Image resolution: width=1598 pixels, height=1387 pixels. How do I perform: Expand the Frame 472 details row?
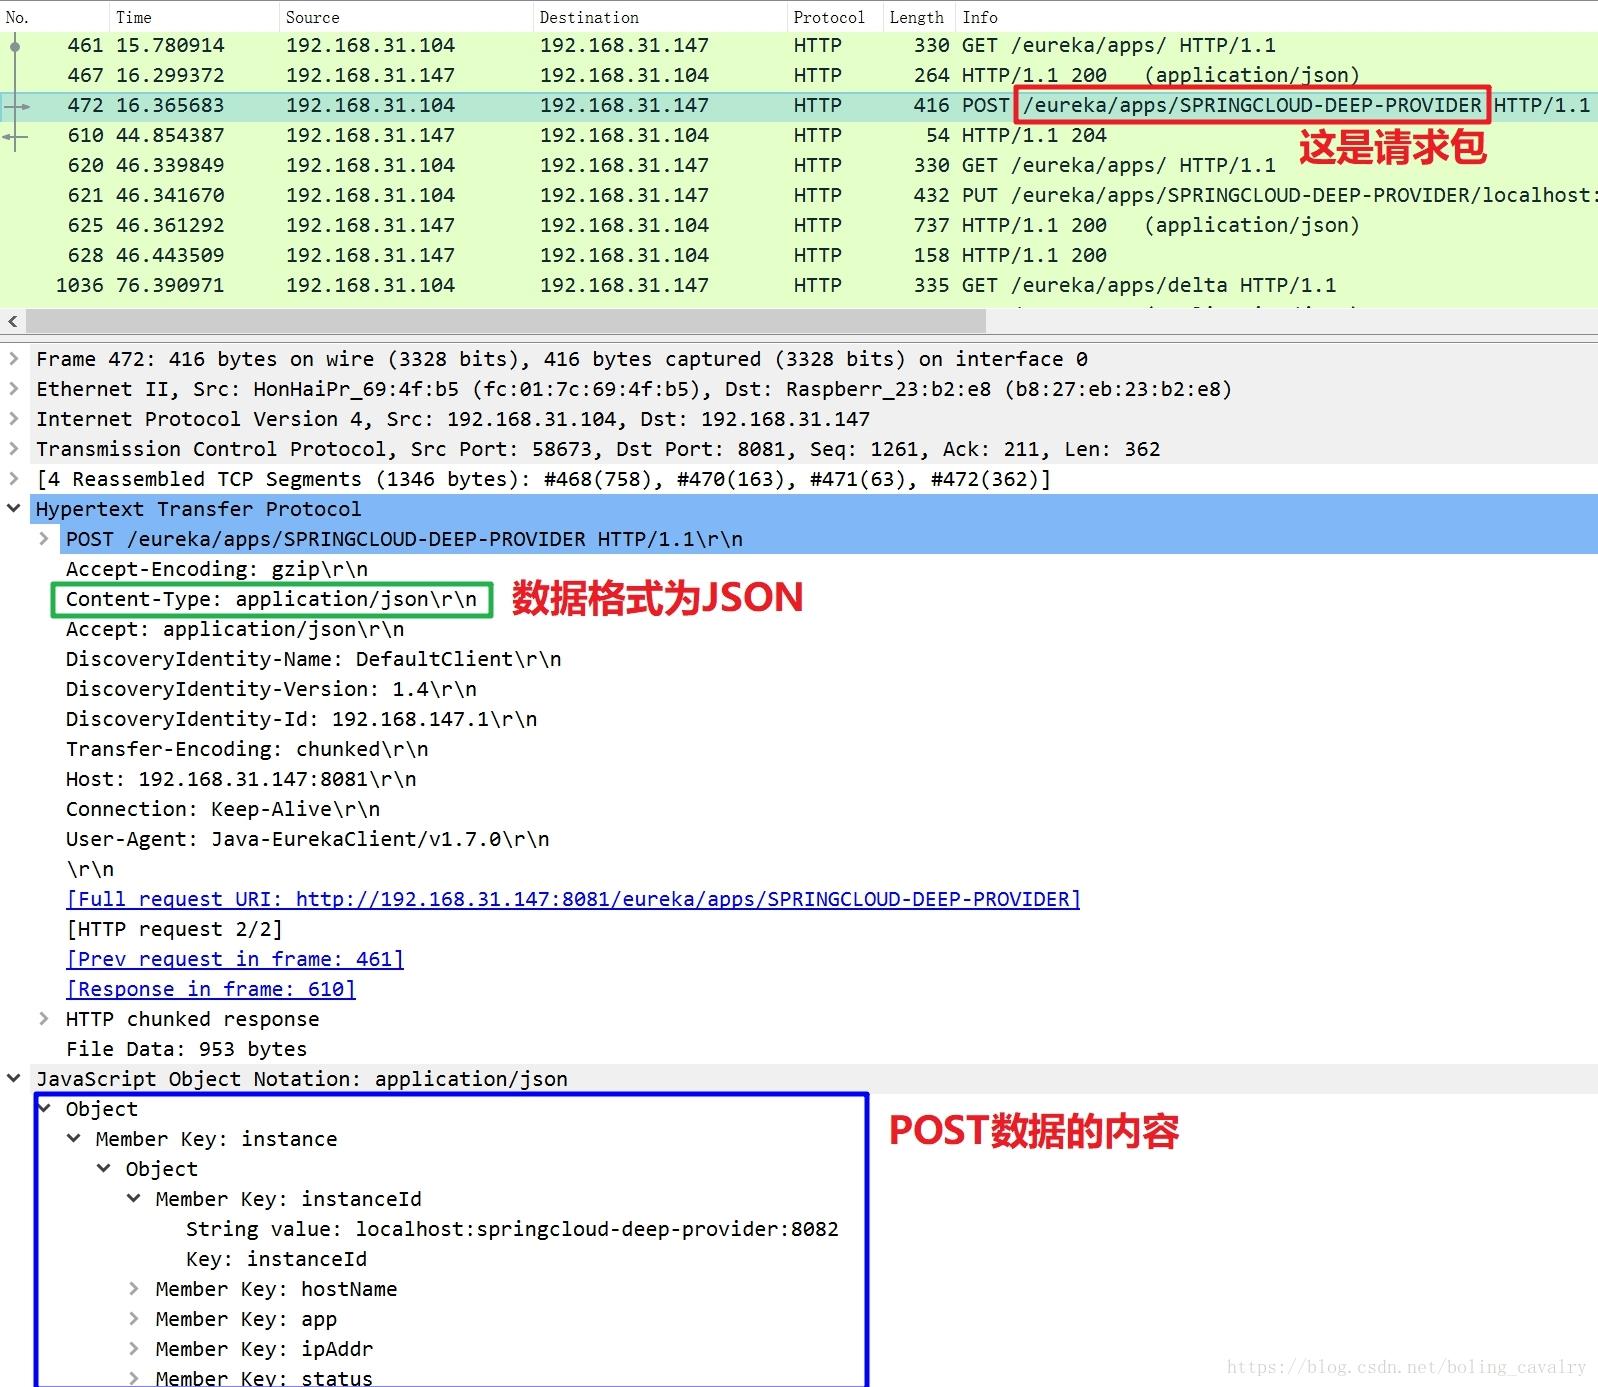click(x=14, y=358)
